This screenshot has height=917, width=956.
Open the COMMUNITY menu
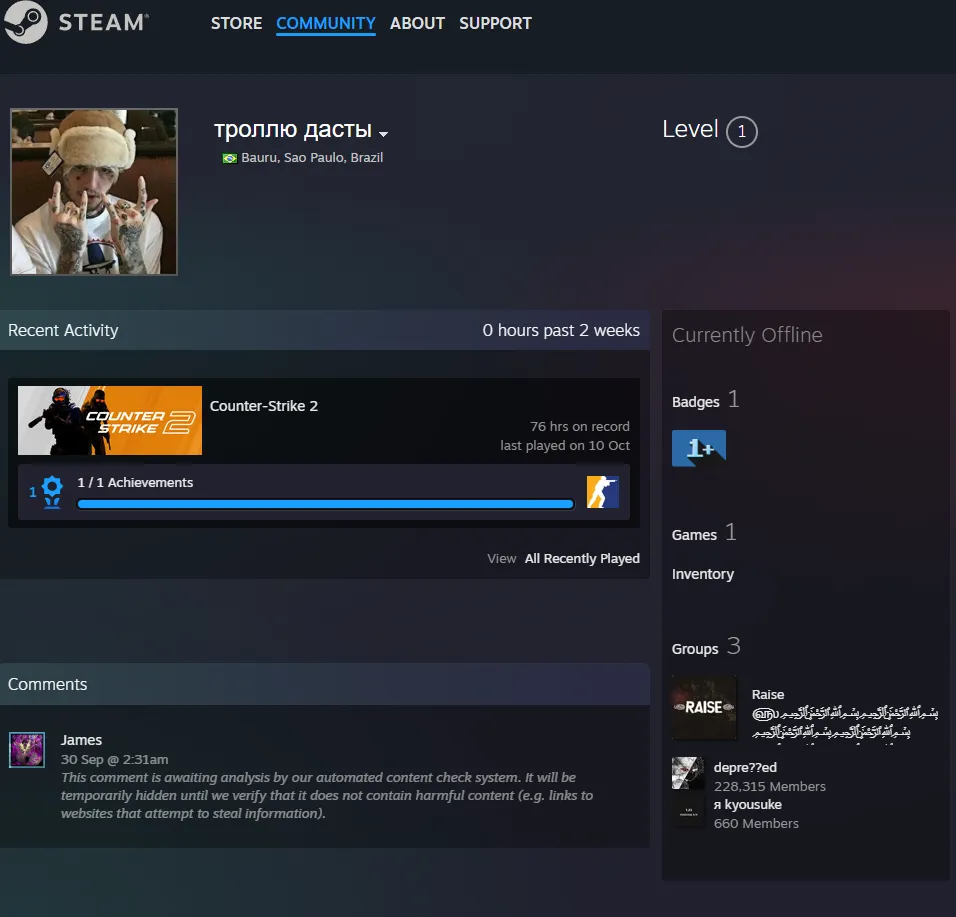point(326,23)
